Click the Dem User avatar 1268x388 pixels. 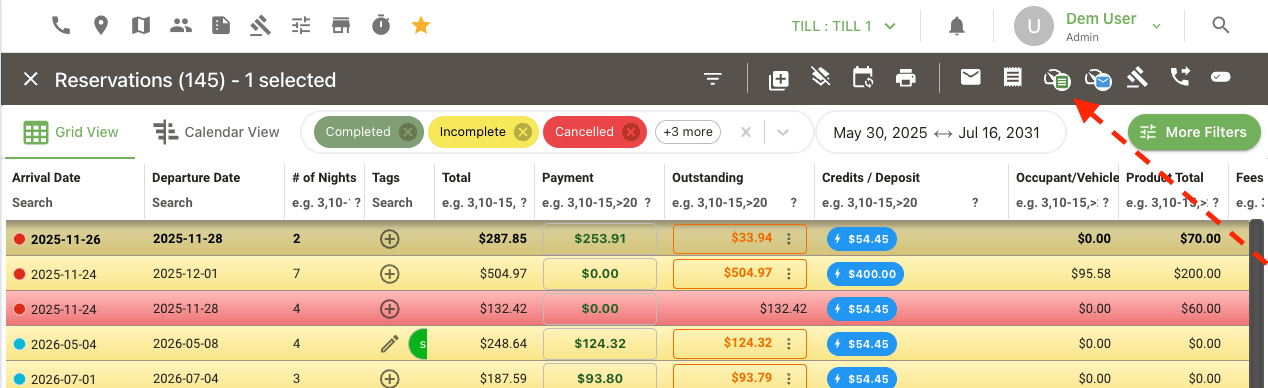click(x=1034, y=26)
